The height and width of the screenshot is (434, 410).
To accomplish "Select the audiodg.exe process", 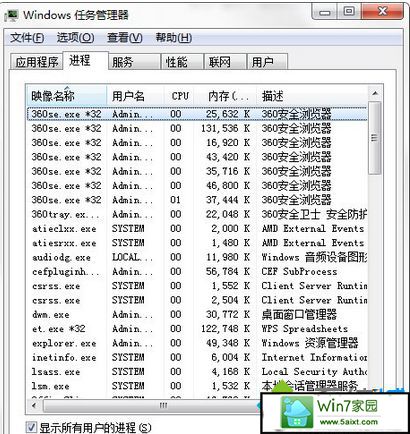I will pyautogui.click(x=197, y=257).
